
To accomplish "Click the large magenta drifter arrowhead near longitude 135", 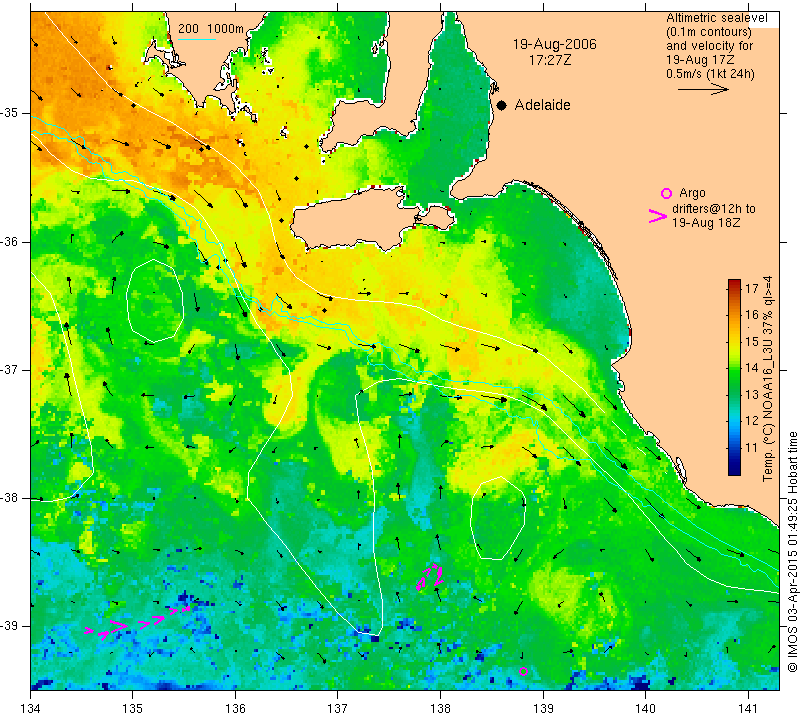I will (x=118, y=626).
